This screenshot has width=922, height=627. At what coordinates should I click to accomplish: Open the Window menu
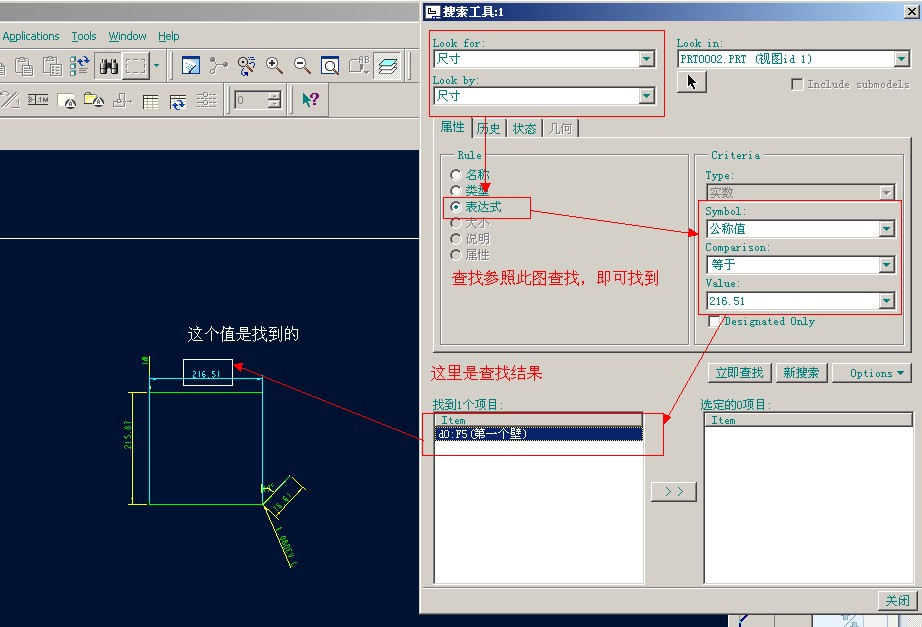pos(127,36)
